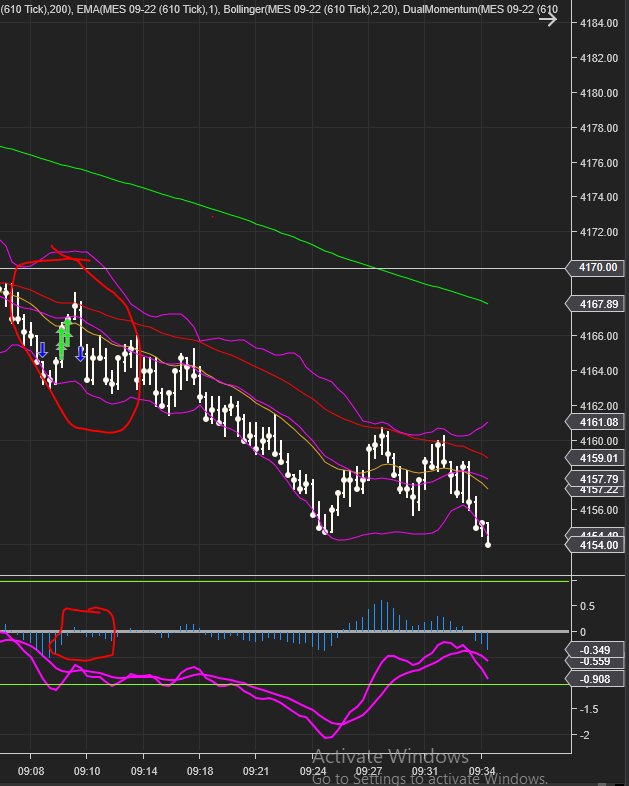The image size is (629, 786).
Task: Click the 4159.01 price marker label
Action: coord(594,458)
